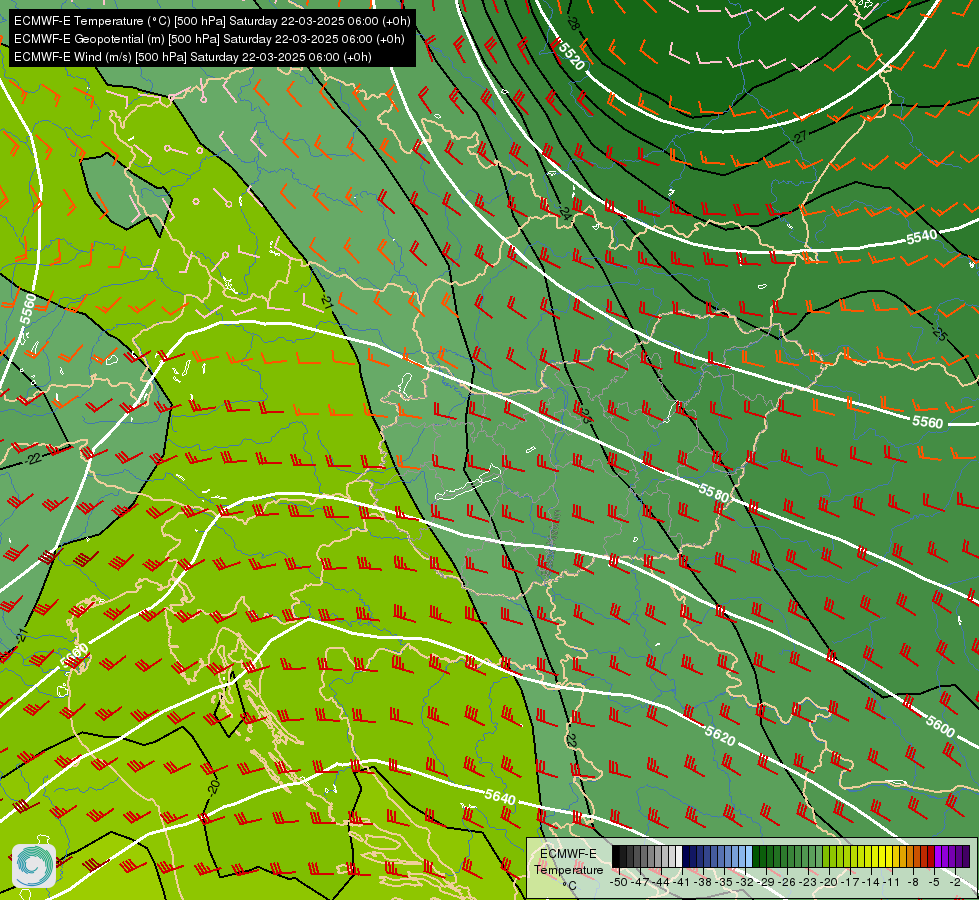Click the -26 legend tick label
Screen dimensions: 979x900
click(x=789, y=882)
